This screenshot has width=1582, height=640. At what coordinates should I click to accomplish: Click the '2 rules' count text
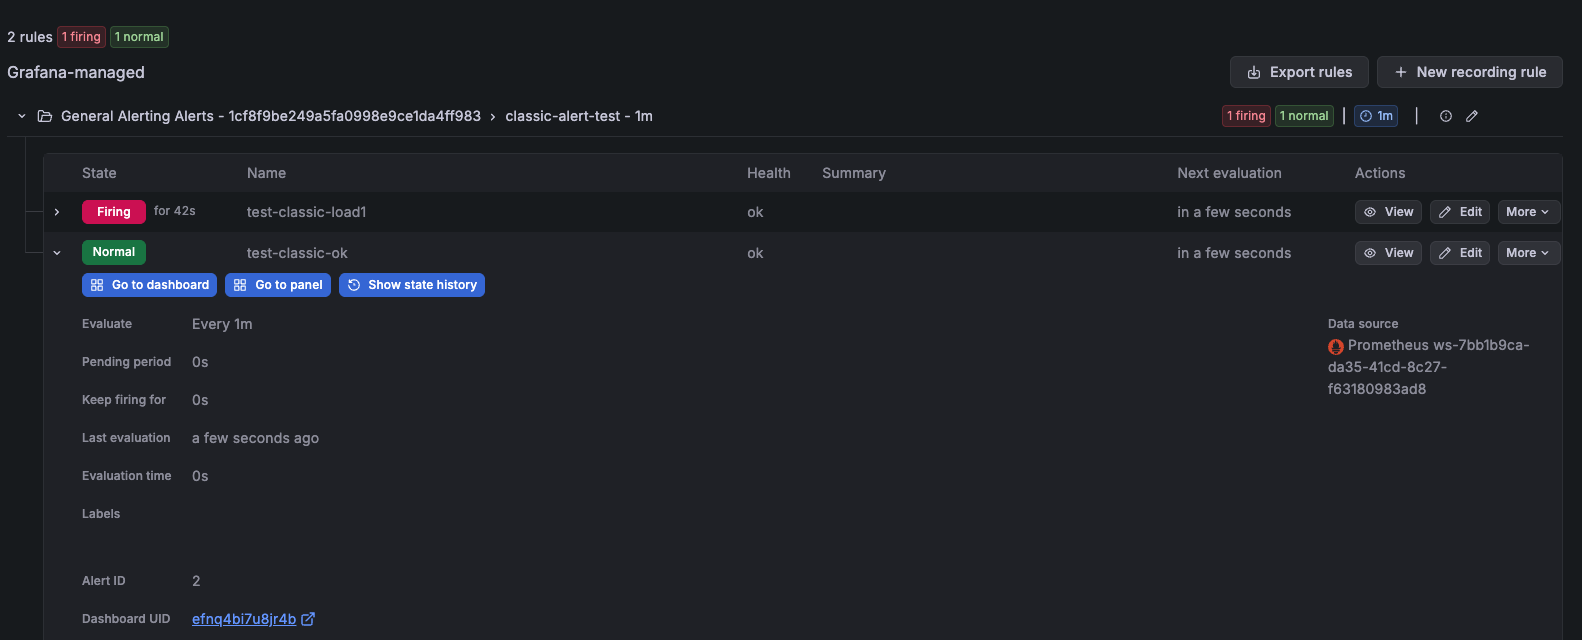(30, 37)
